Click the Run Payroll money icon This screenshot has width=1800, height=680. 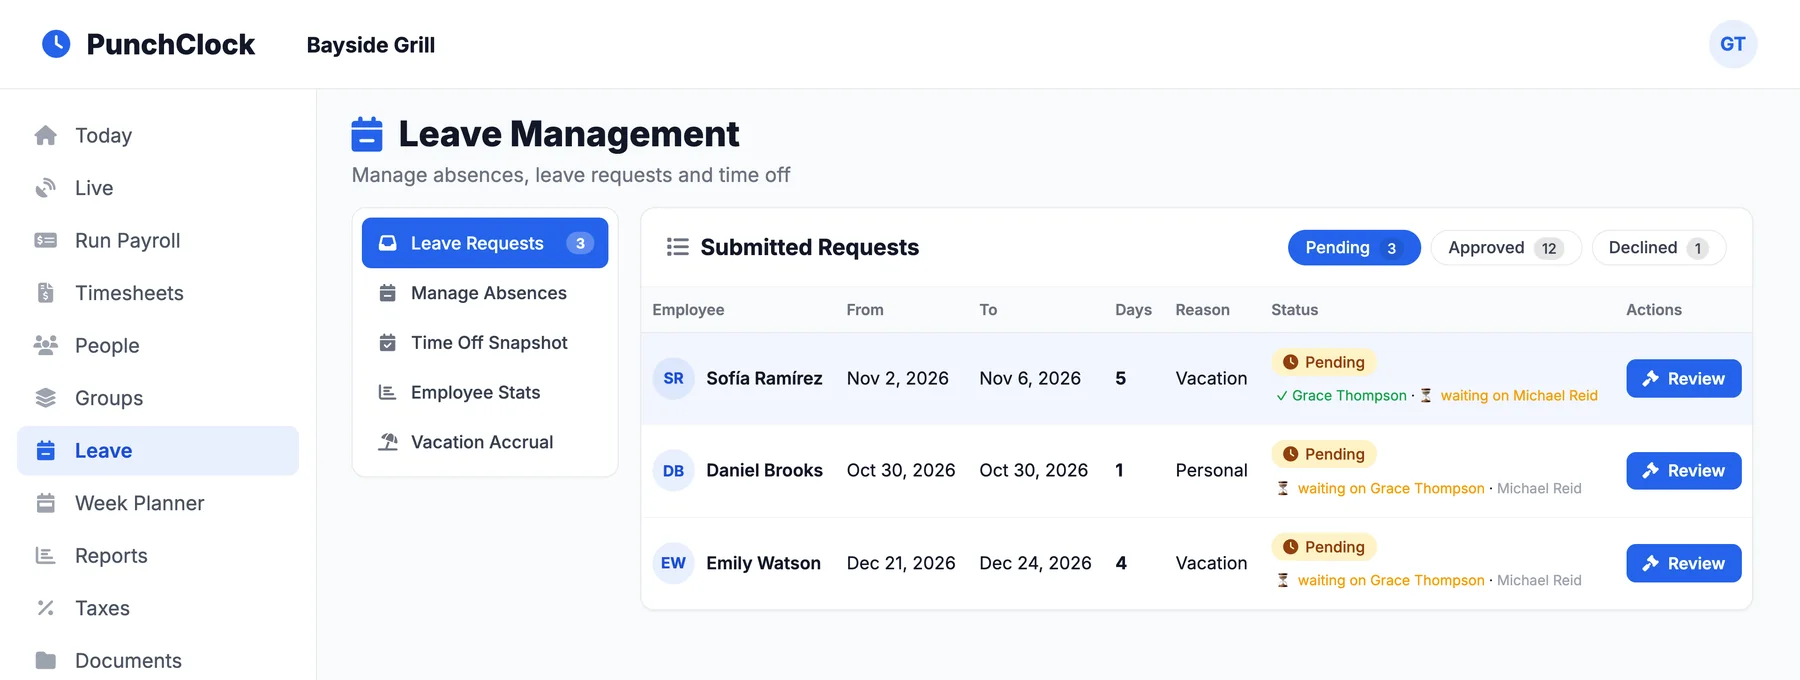click(x=45, y=240)
